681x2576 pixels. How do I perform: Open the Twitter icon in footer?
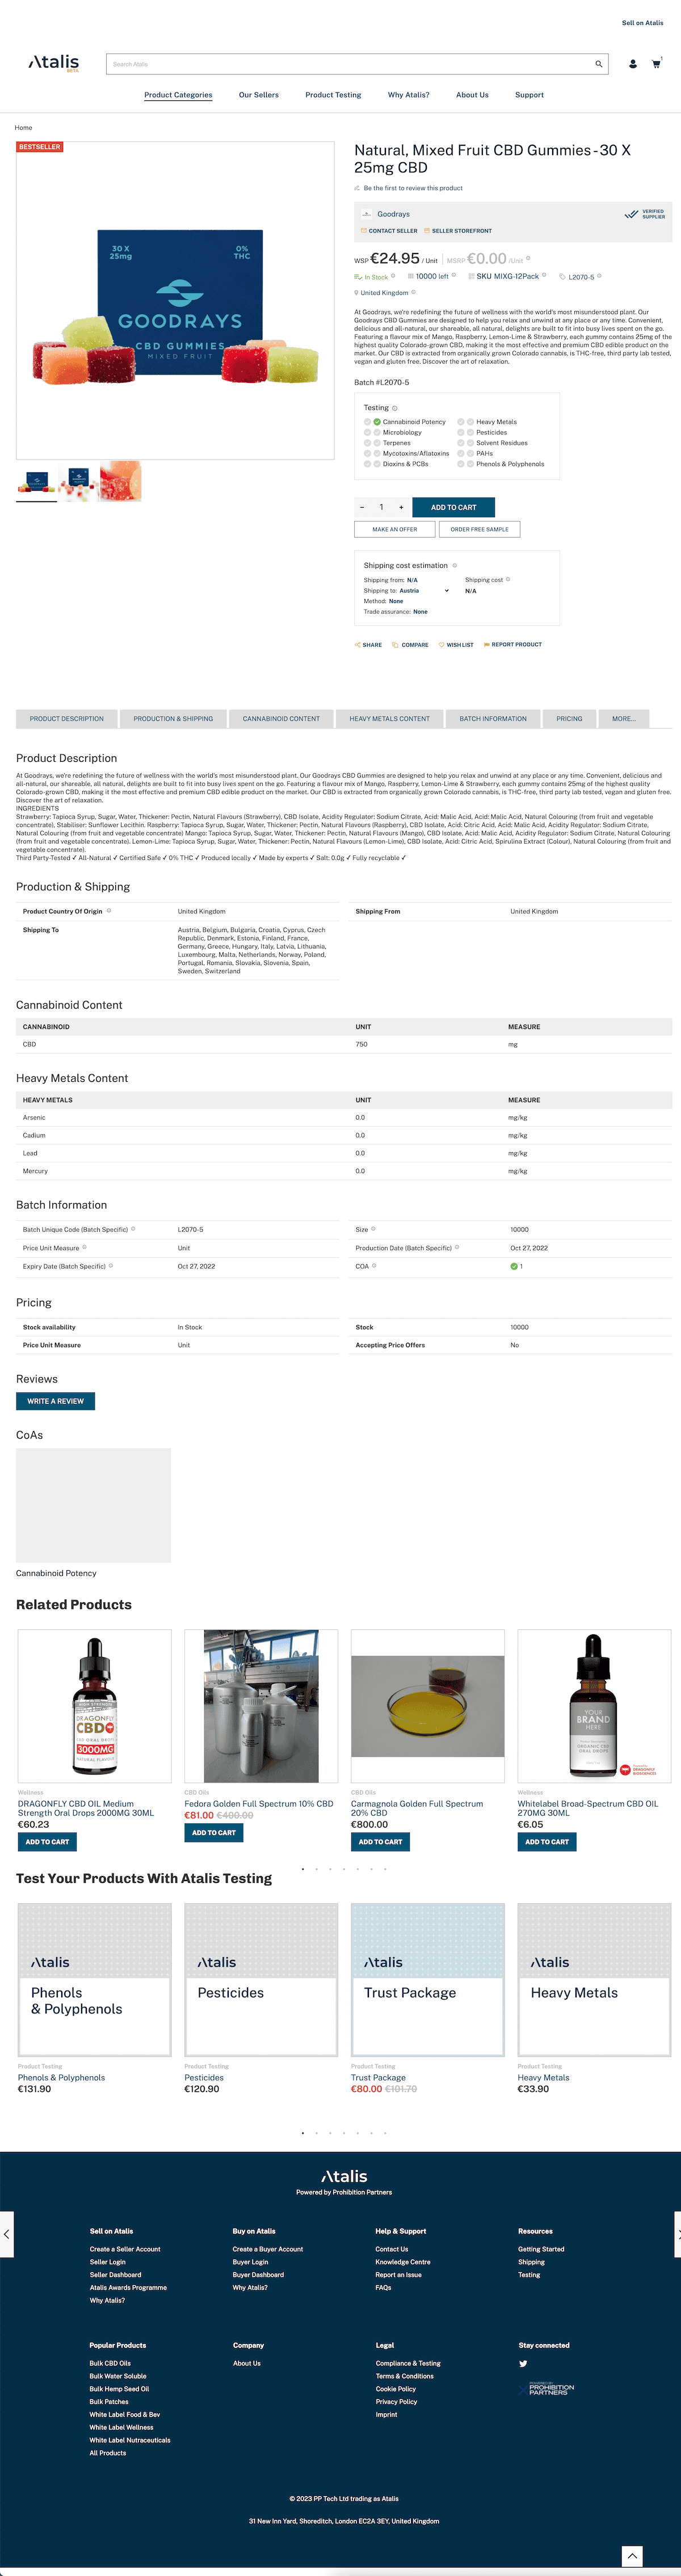click(523, 2363)
